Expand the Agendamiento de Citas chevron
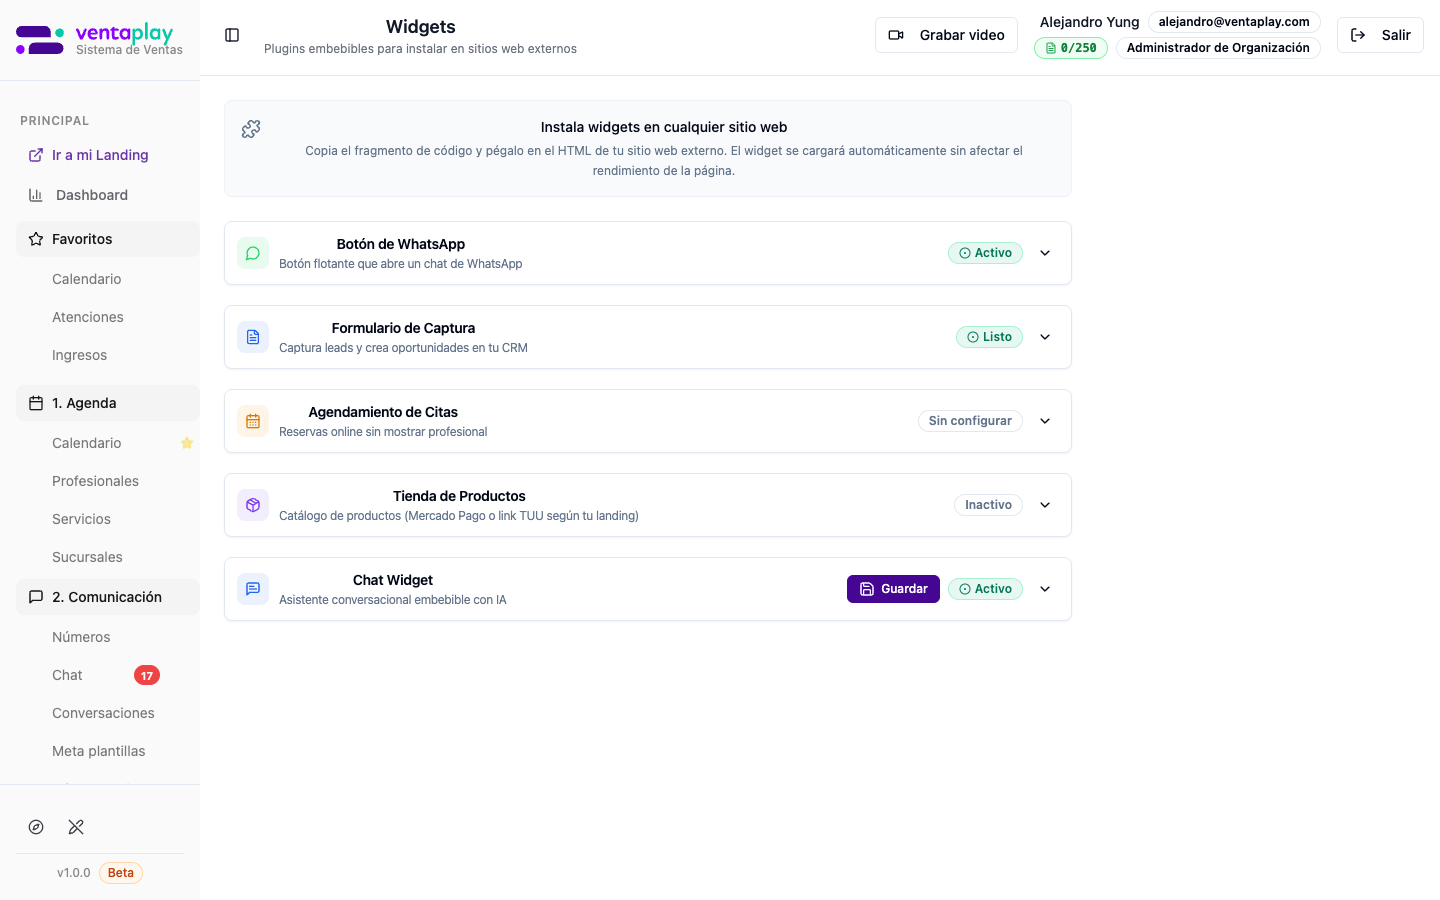1440x900 pixels. tap(1045, 421)
